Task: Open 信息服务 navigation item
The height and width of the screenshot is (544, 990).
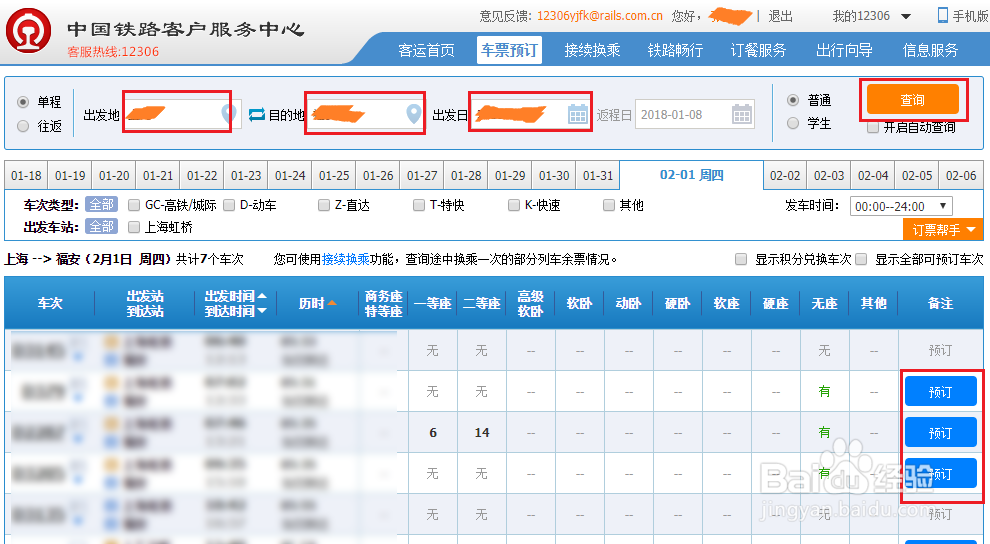Action: [x=930, y=50]
